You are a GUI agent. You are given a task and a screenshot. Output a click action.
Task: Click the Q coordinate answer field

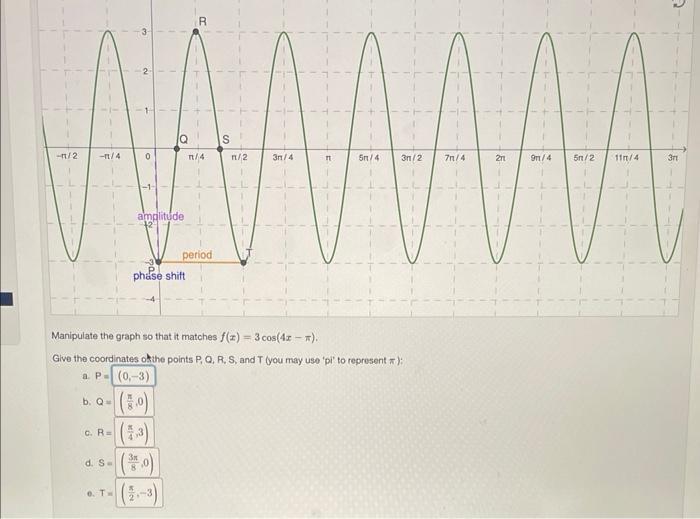pyautogui.click(x=134, y=402)
